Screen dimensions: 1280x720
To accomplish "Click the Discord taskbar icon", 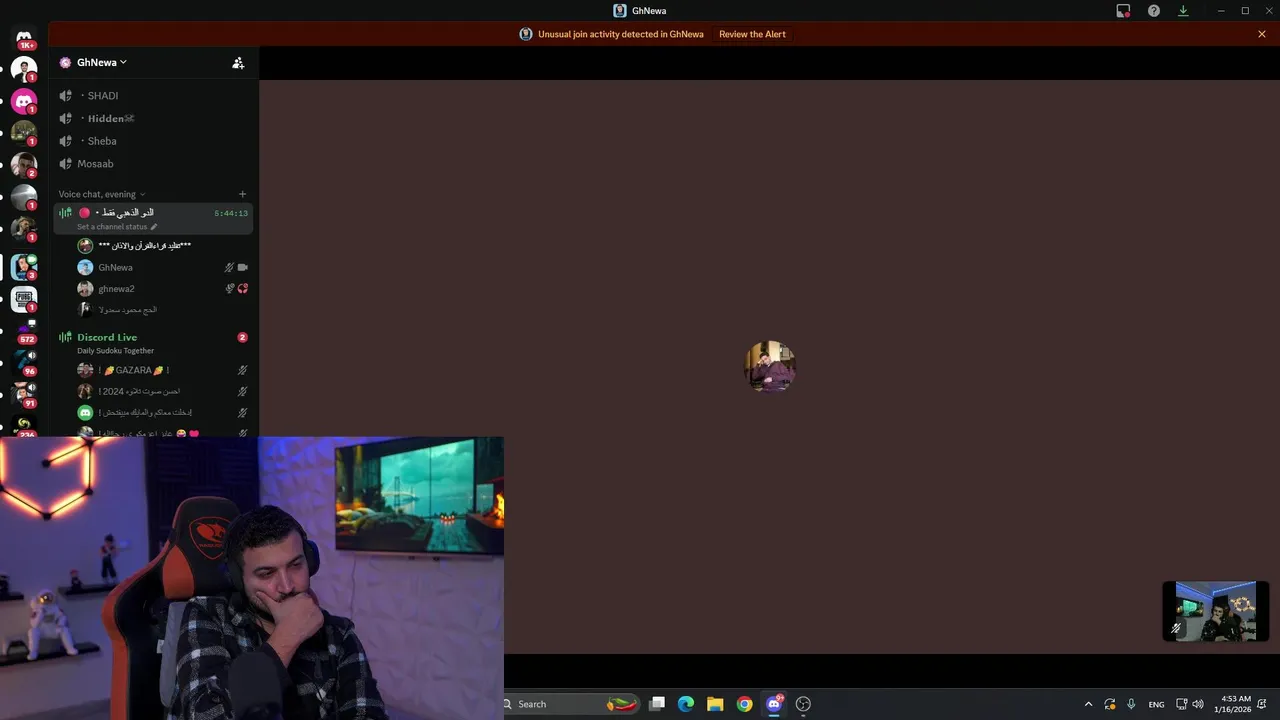I will point(774,704).
